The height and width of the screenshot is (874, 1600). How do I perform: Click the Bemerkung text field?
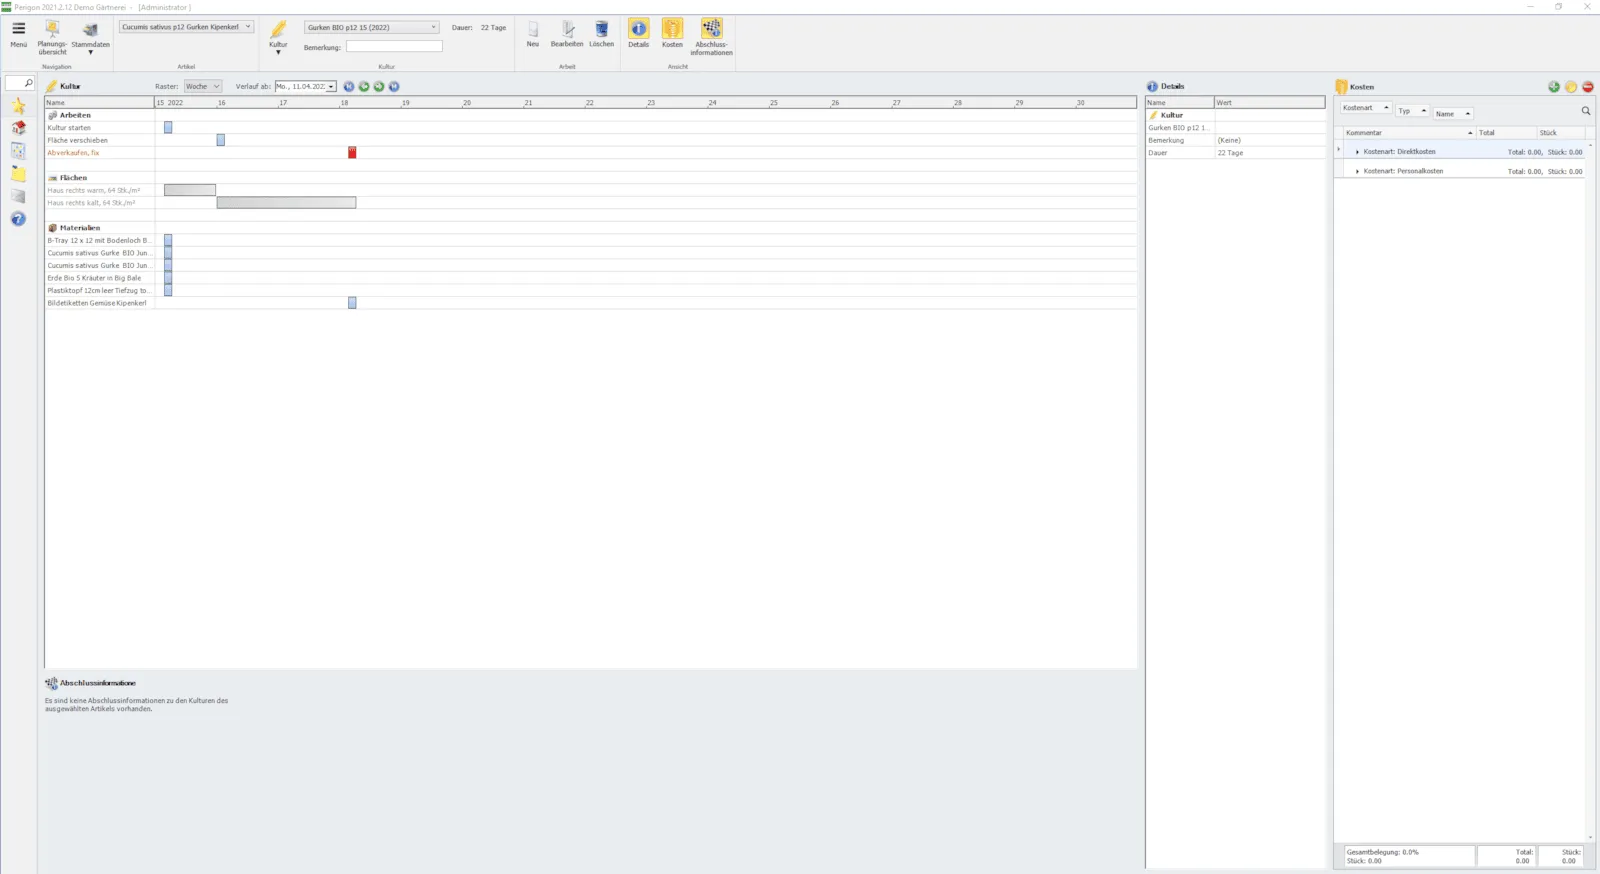(x=394, y=46)
